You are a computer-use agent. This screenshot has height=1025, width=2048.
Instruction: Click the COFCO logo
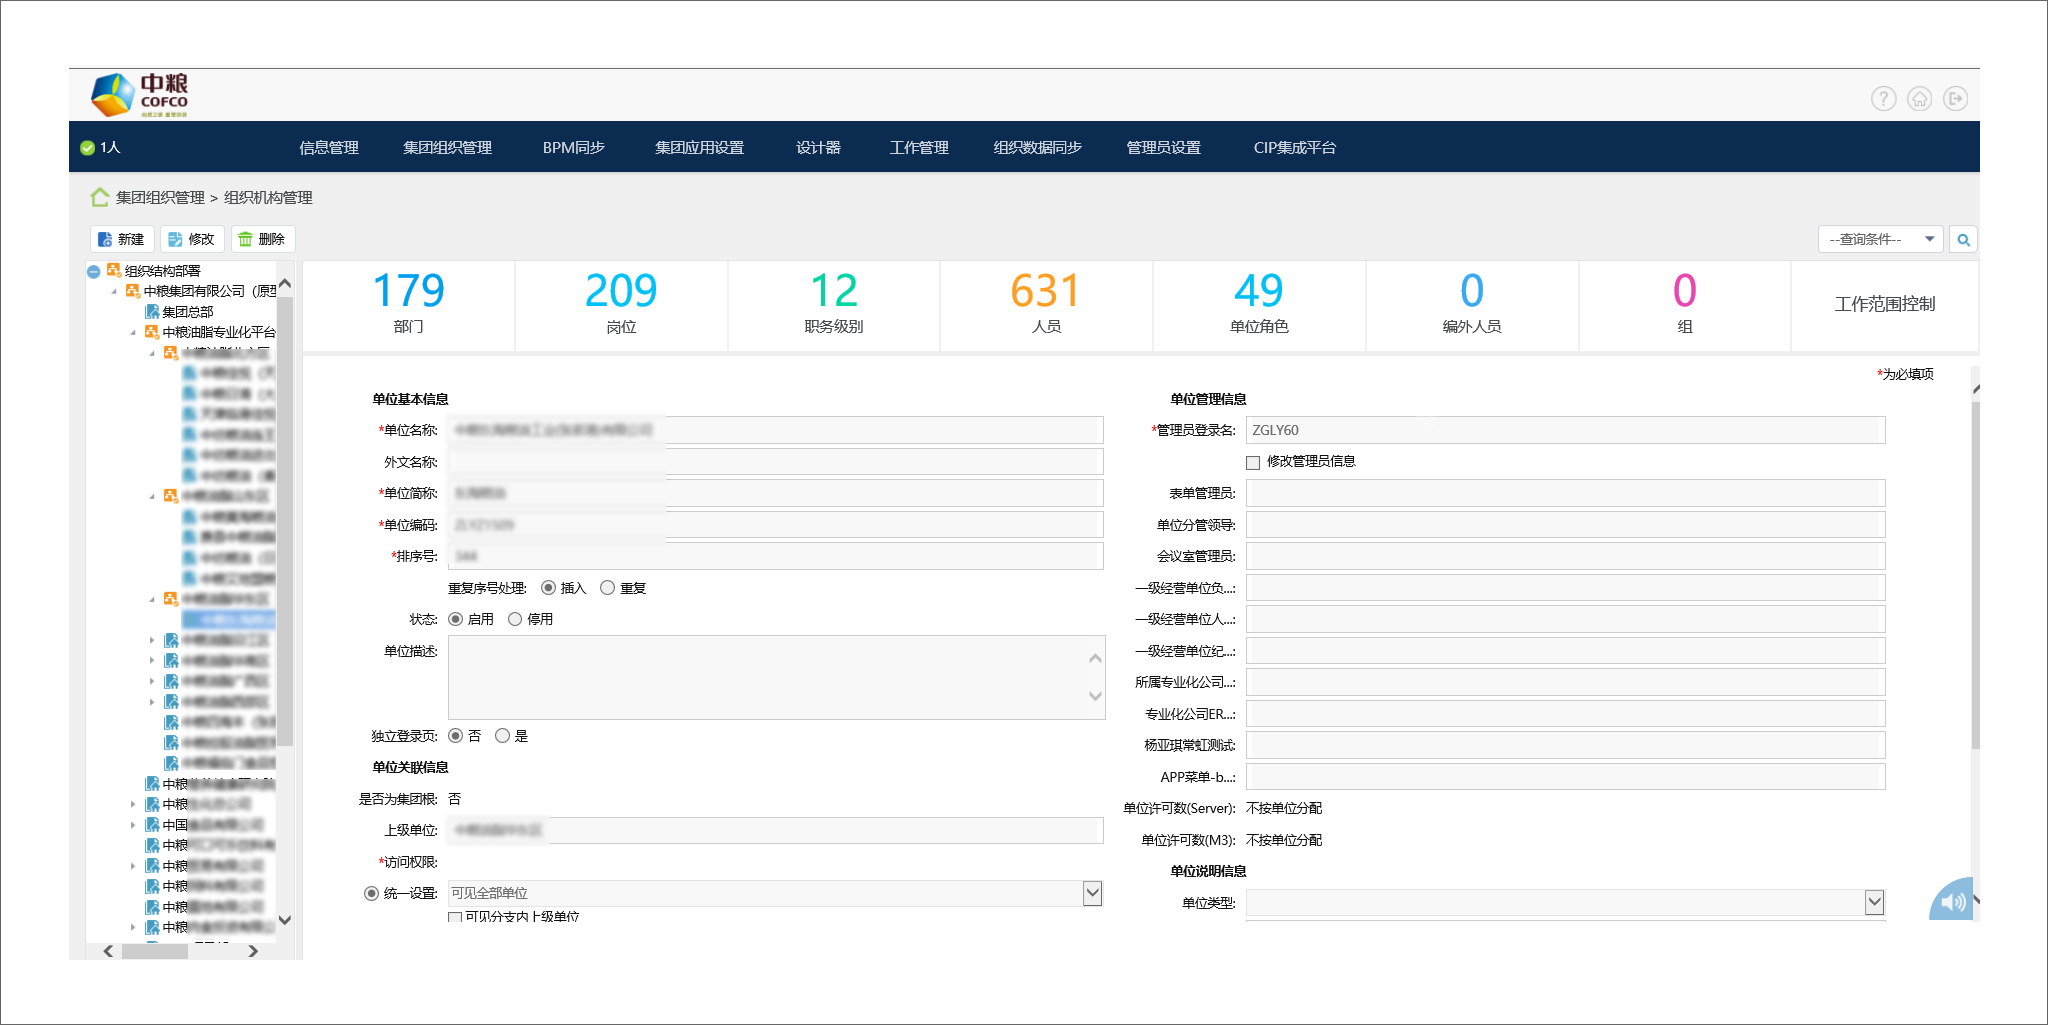(x=139, y=95)
